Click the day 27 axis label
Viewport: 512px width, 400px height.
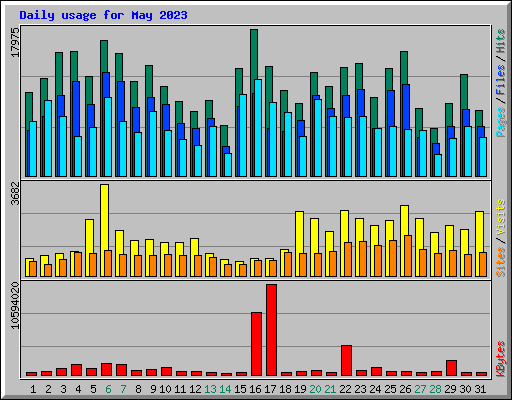pyautogui.click(x=420, y=389)
